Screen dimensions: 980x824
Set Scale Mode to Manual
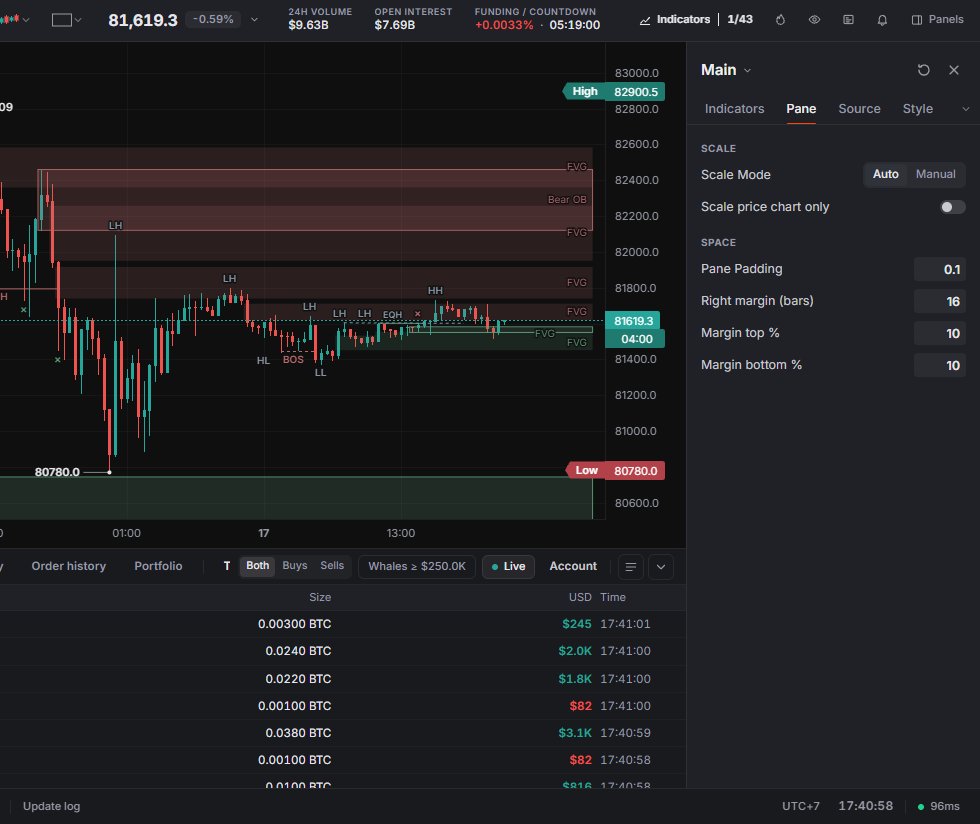[936, 174]
